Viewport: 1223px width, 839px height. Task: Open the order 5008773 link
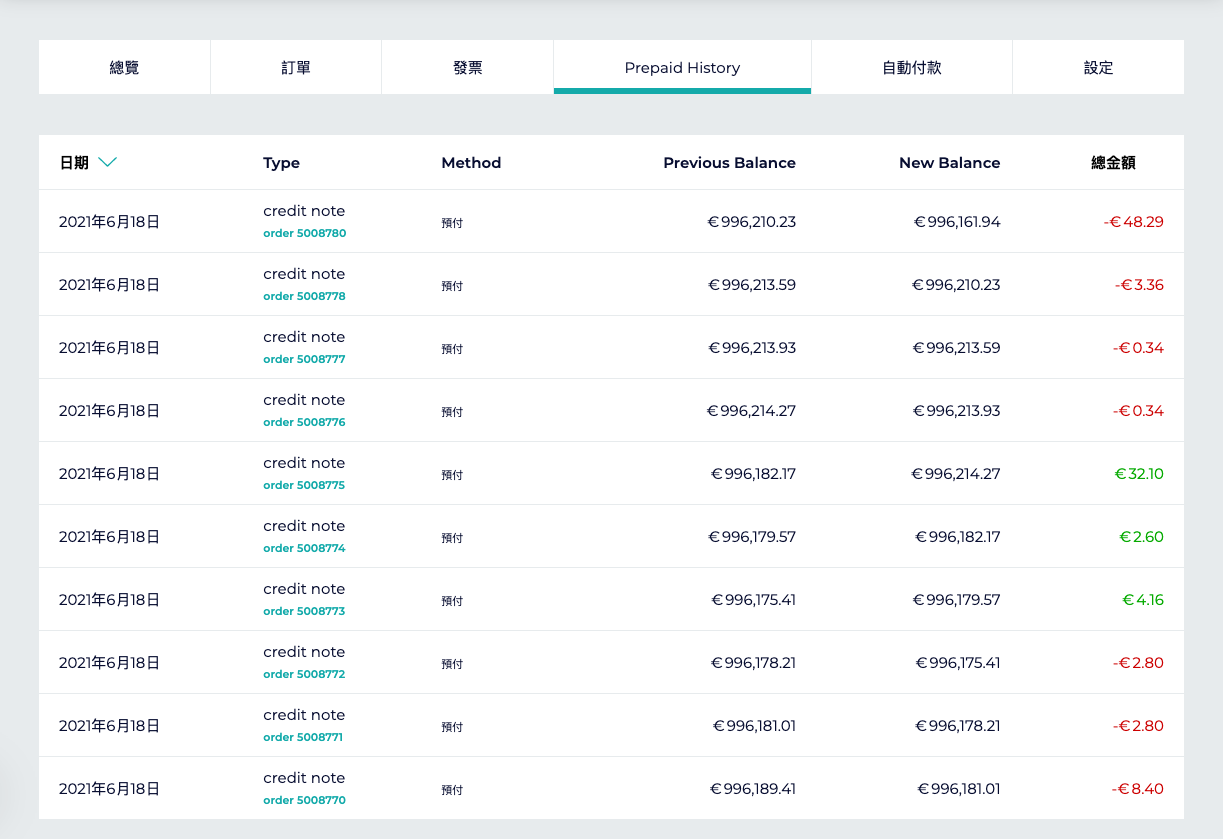click(x=304, y=611)
